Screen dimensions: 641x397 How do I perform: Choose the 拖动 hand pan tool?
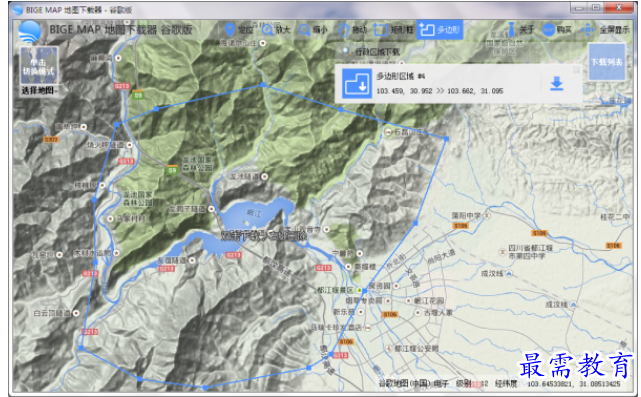(x=352, y=29)
